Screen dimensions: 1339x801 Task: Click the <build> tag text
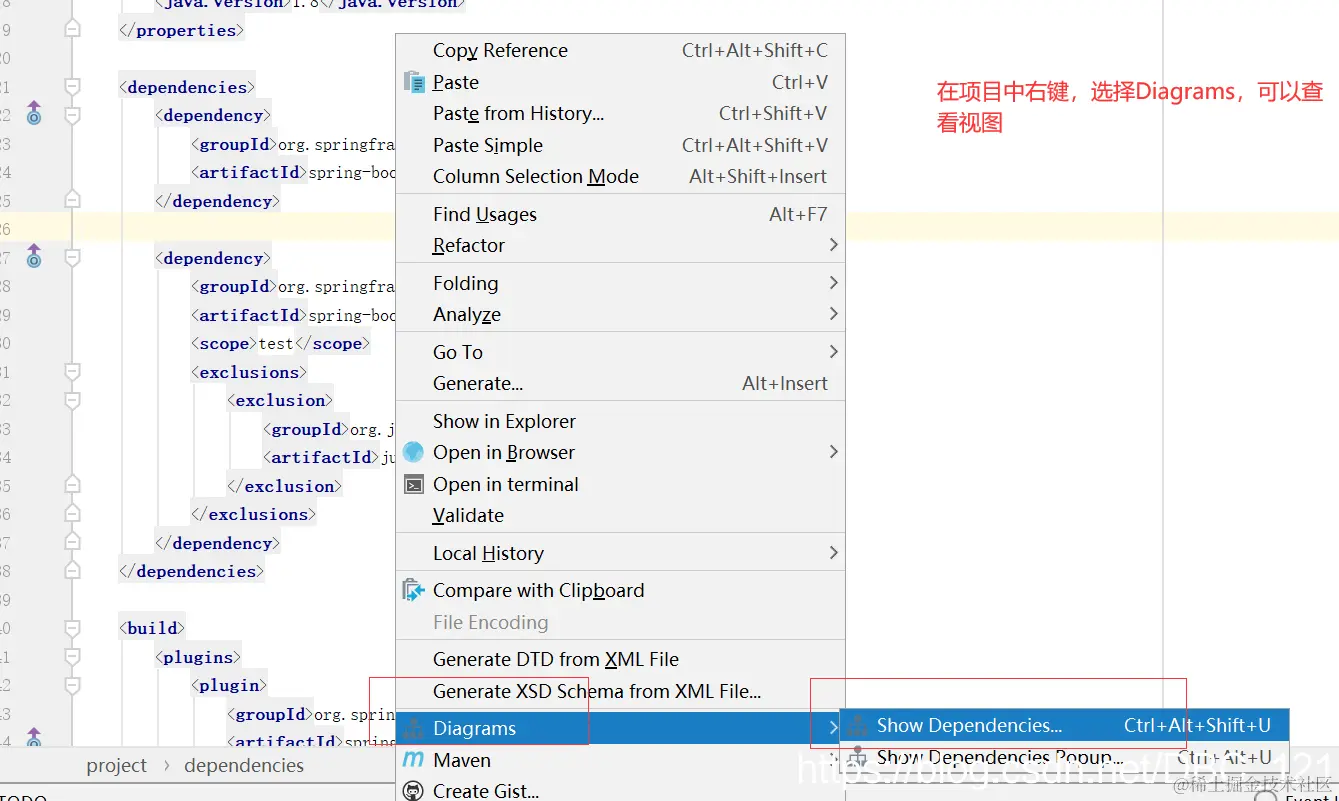(x=152, y=628)
